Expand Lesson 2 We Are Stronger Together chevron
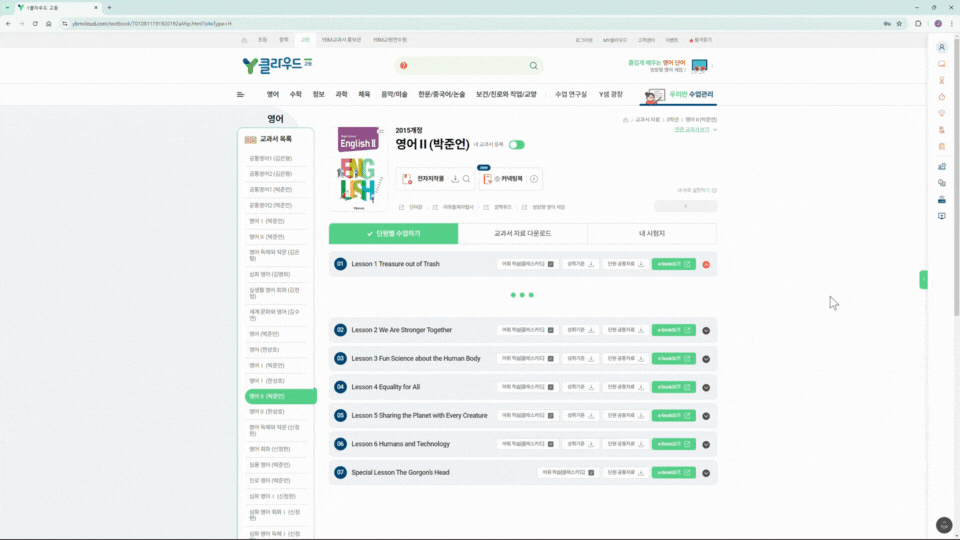This screenshot has height=540, width=960. [706, 331]
